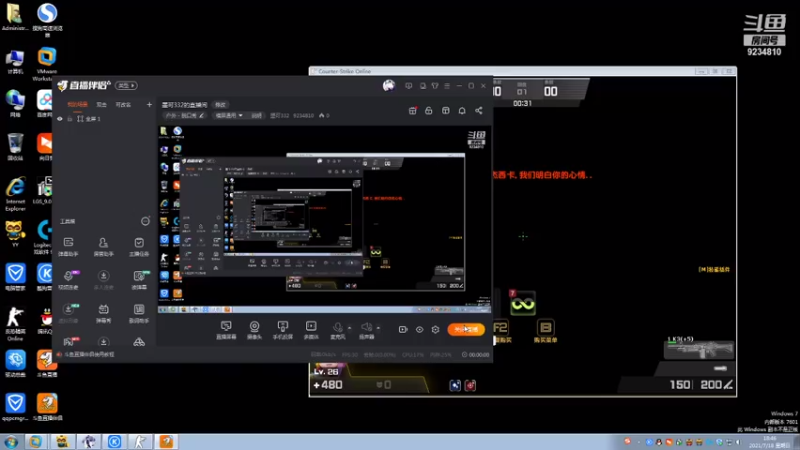This screenshot has height=450, width=800.
Task: Add a camera source in live companion
Action: tap(254, 330)
